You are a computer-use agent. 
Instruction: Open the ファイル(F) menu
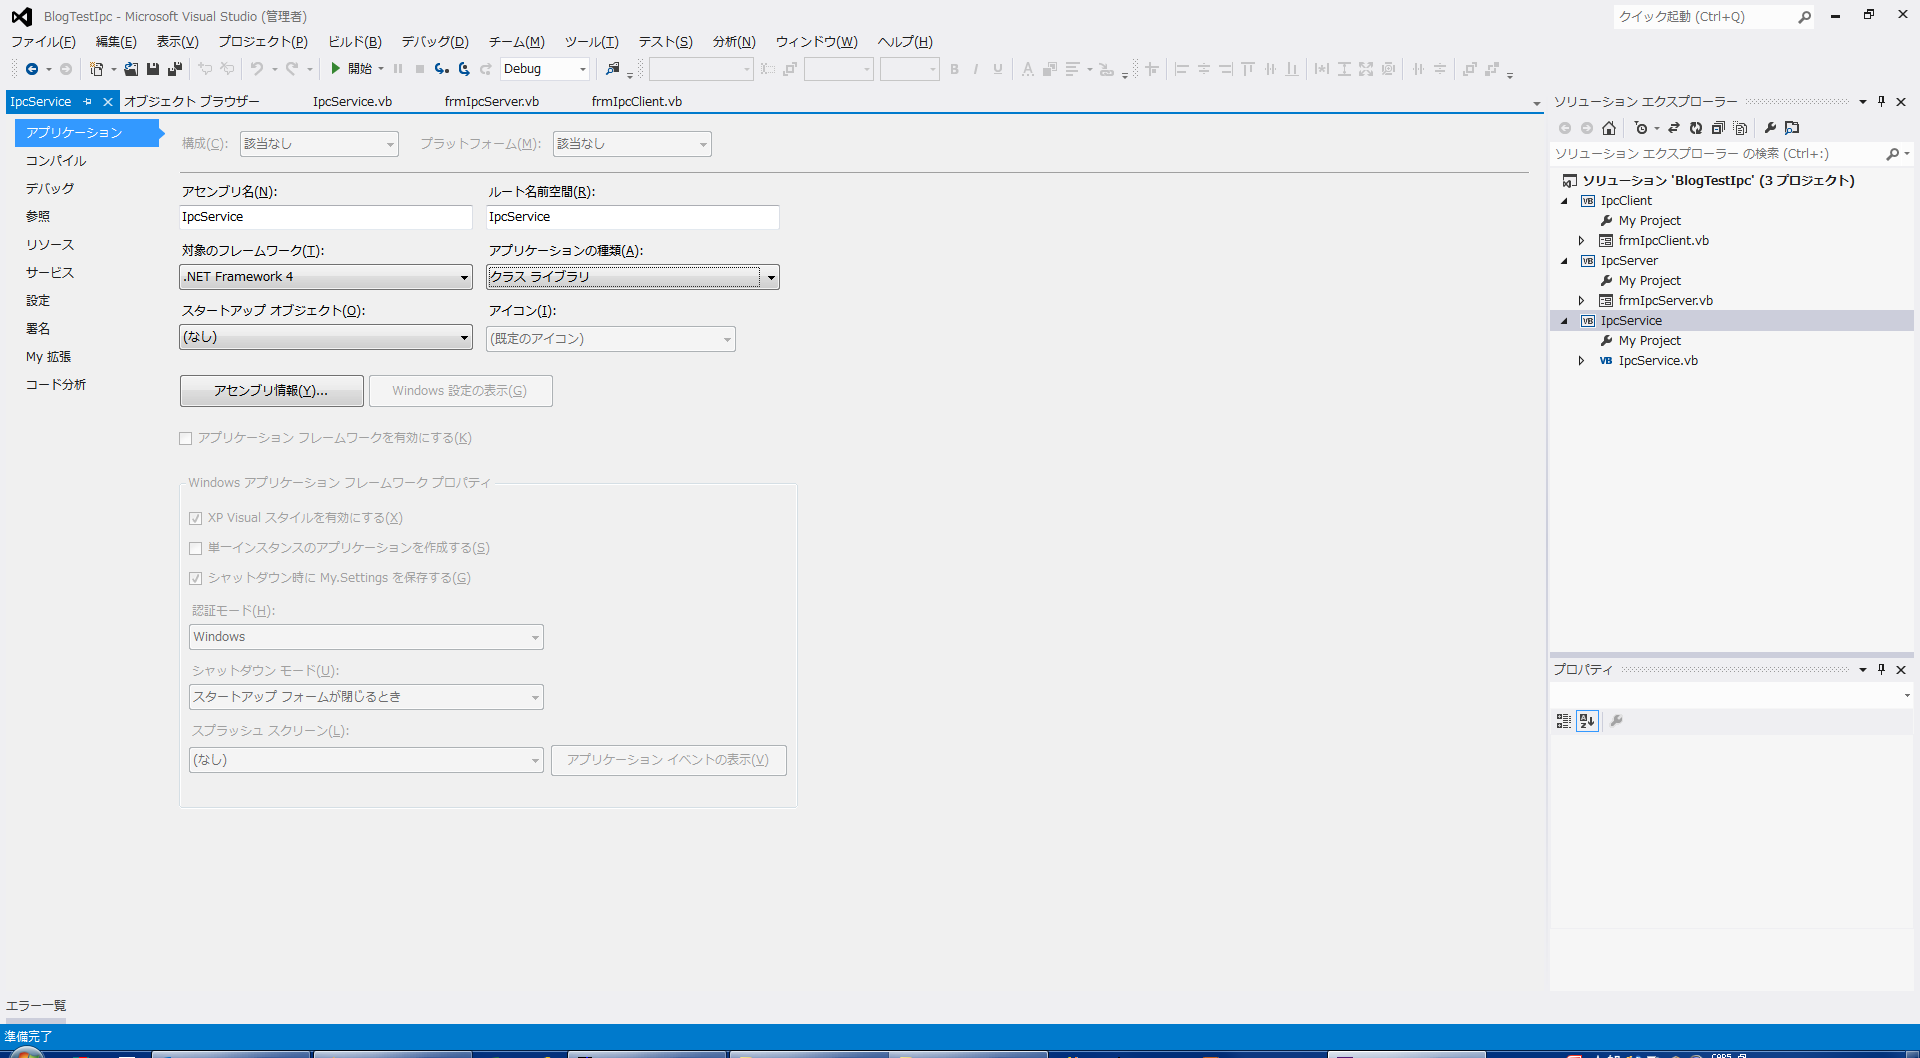(43, 42)
